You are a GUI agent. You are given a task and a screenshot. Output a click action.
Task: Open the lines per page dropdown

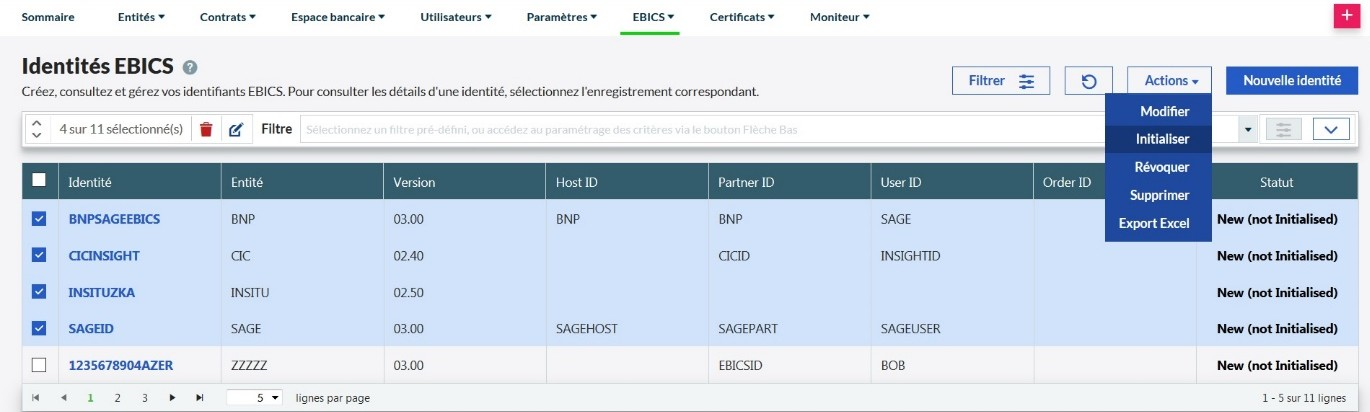pyautogui.click(x=256, y=398)
